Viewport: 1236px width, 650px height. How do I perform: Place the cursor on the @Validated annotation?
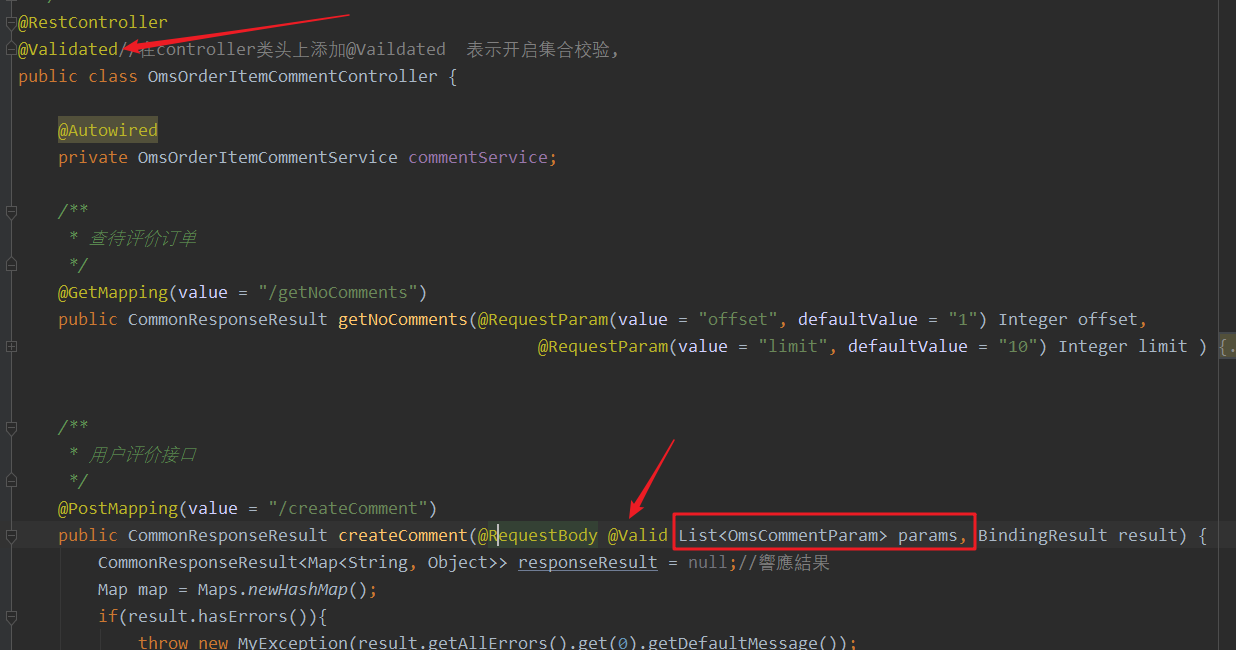[67, 48]
